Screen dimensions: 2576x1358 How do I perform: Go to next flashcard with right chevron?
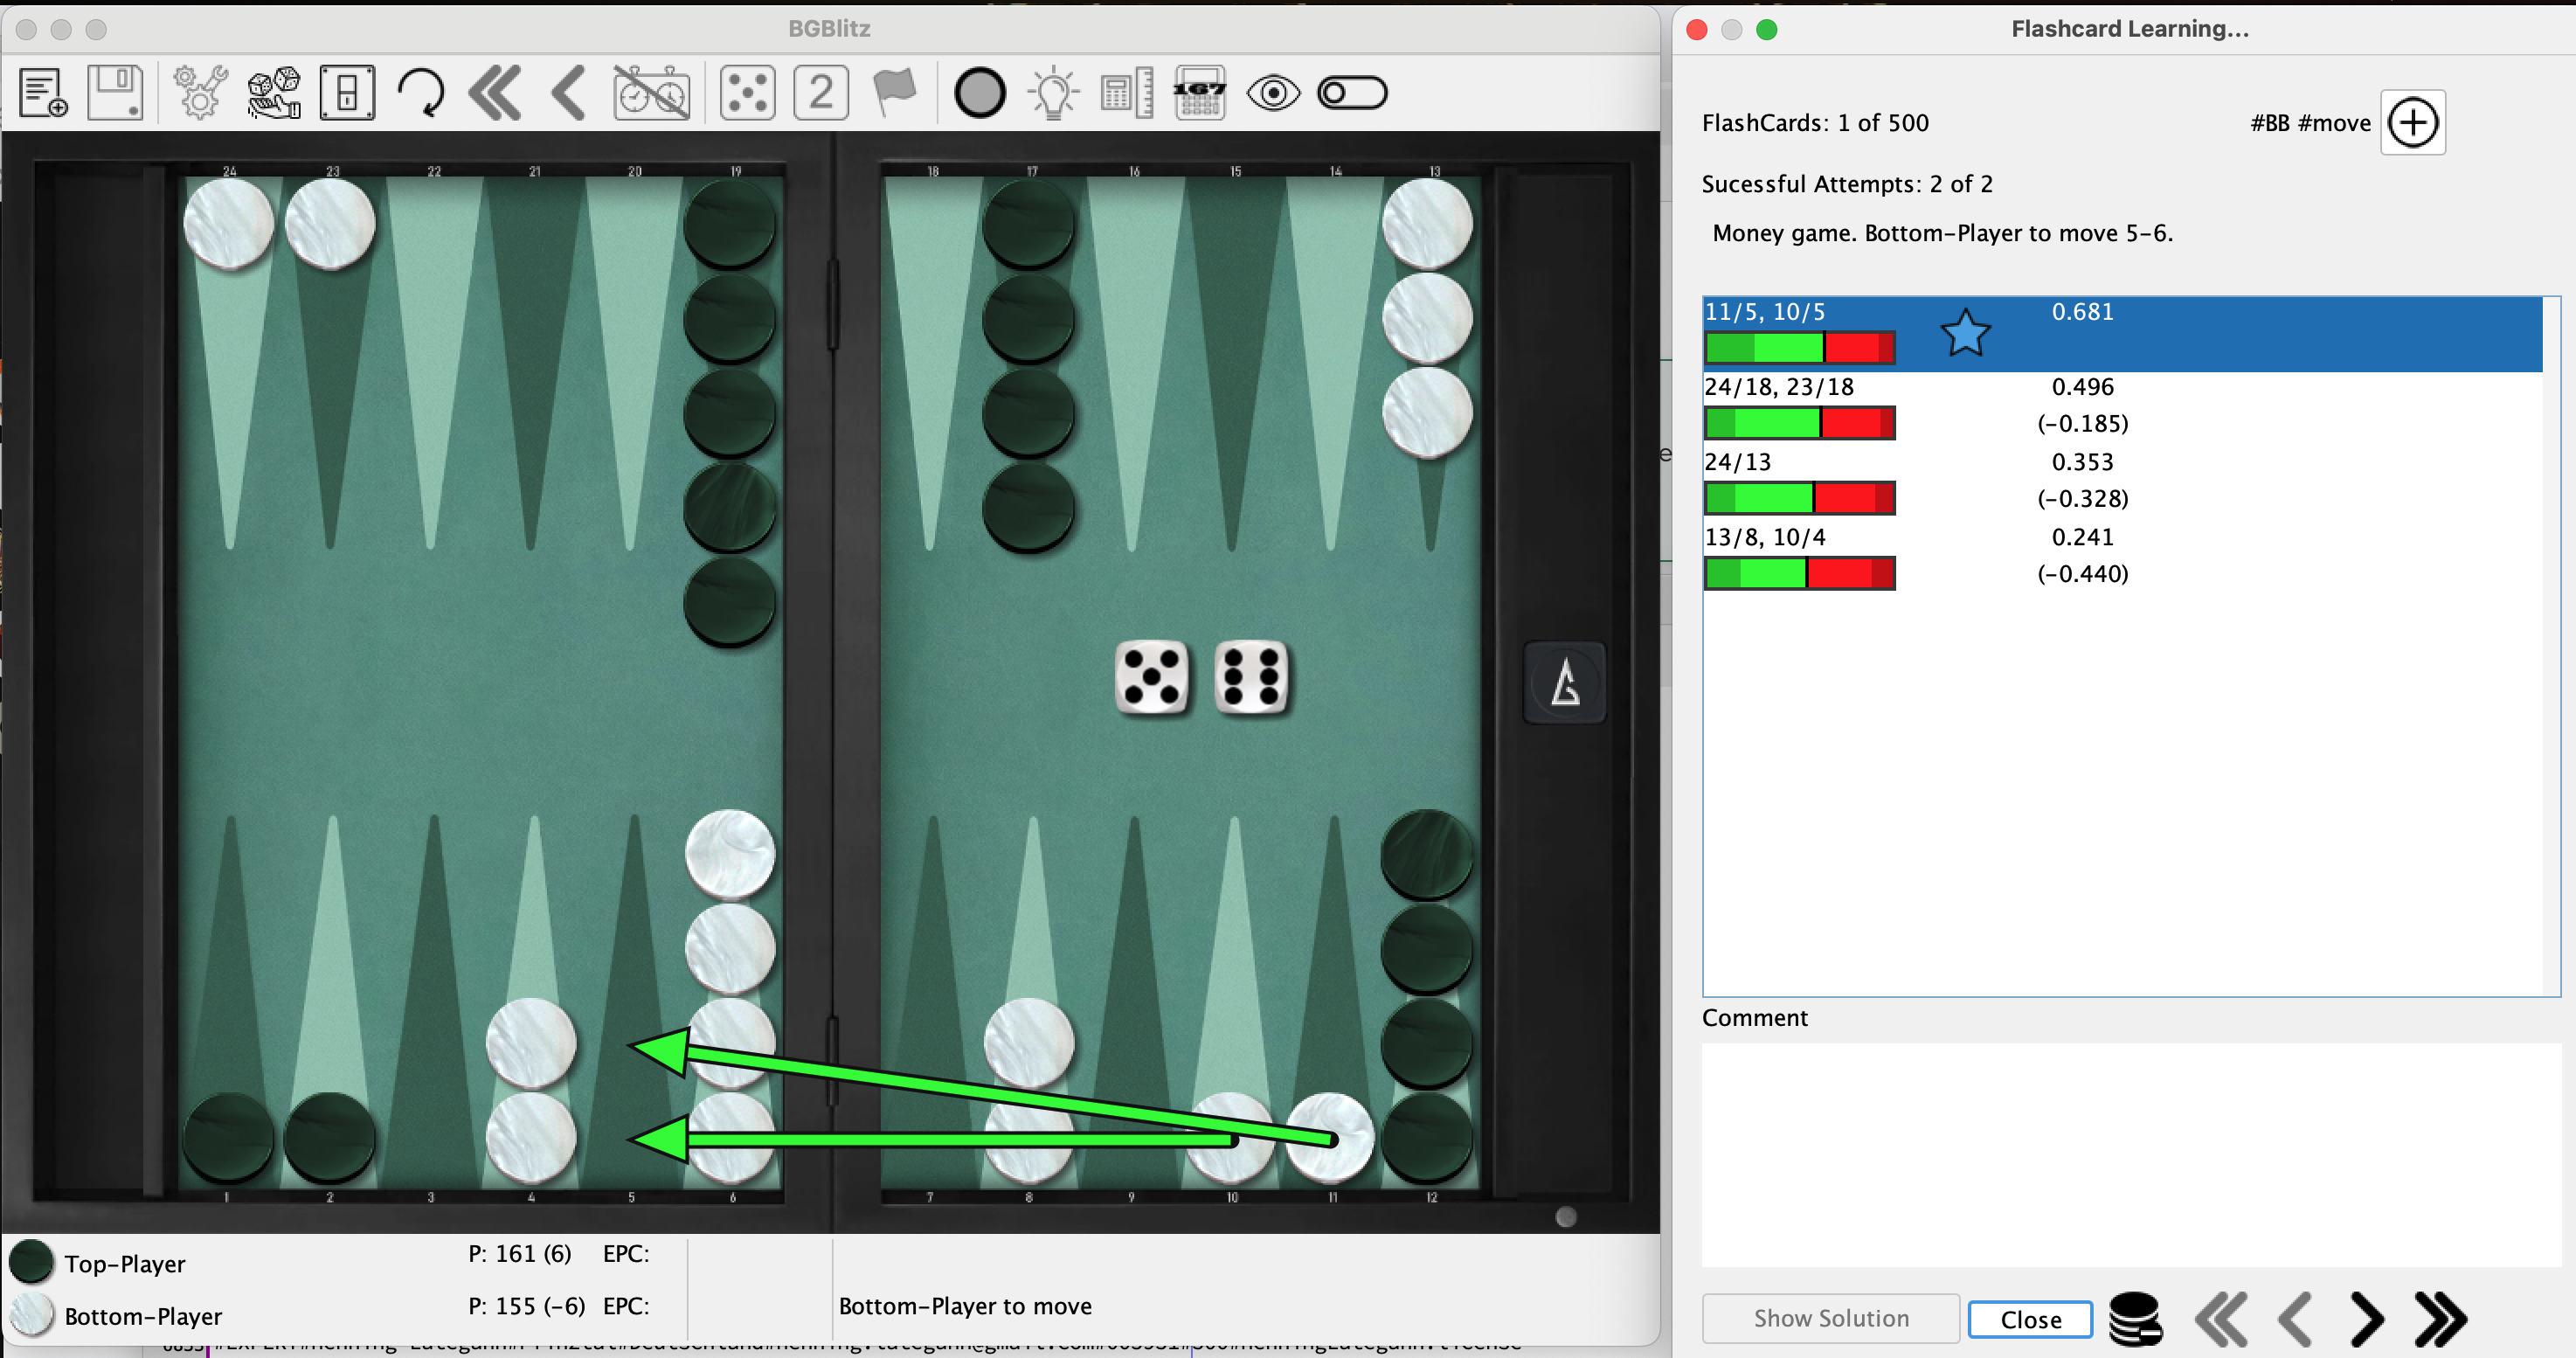(2366, 1319)
